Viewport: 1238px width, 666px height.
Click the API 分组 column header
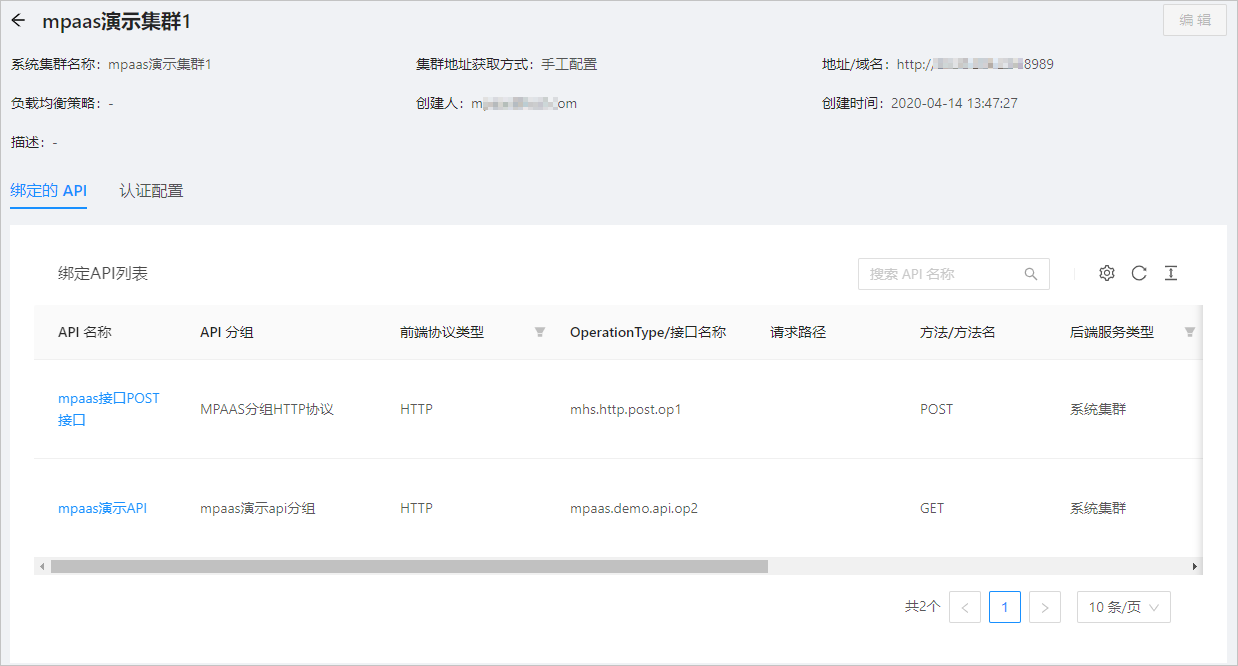tap(227, 332)
